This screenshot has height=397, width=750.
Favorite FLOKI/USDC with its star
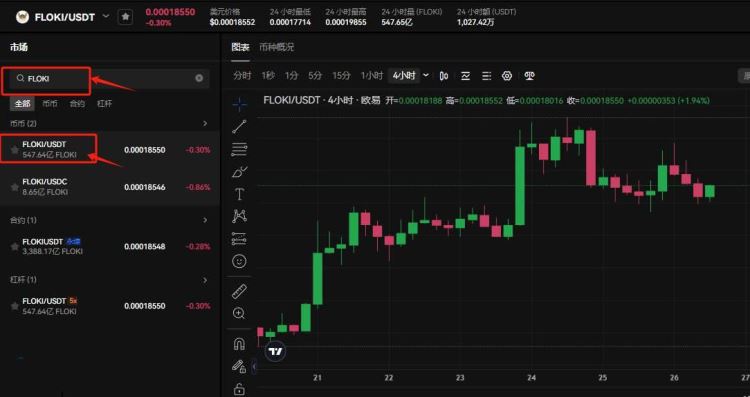click(15, 187)
